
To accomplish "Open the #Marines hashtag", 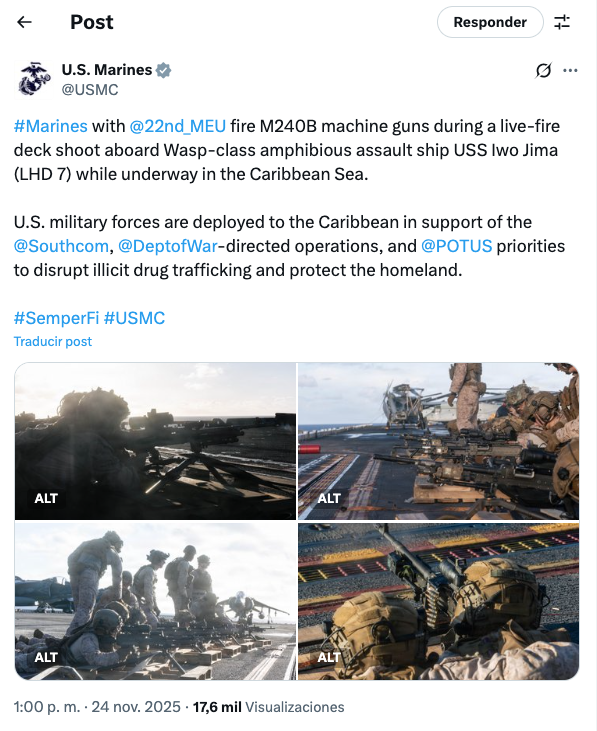I will [x=51, y=126].
